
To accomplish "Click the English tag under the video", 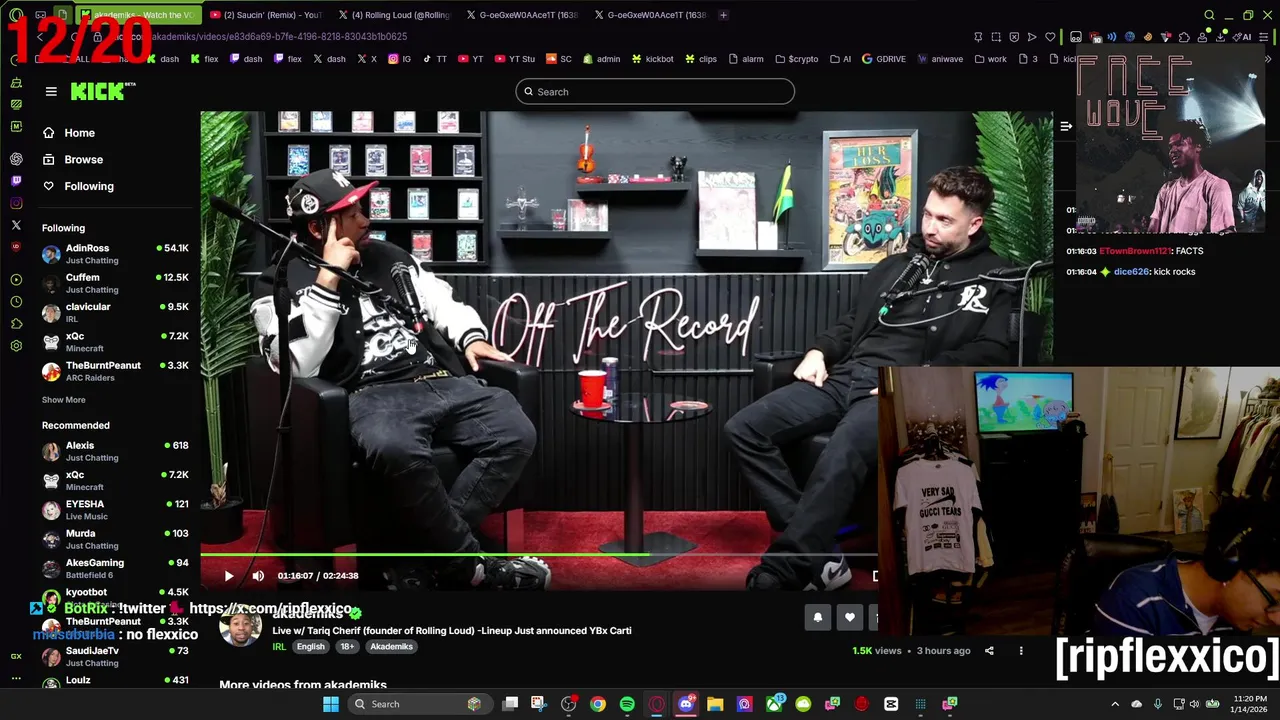I will tap(310, 647).
